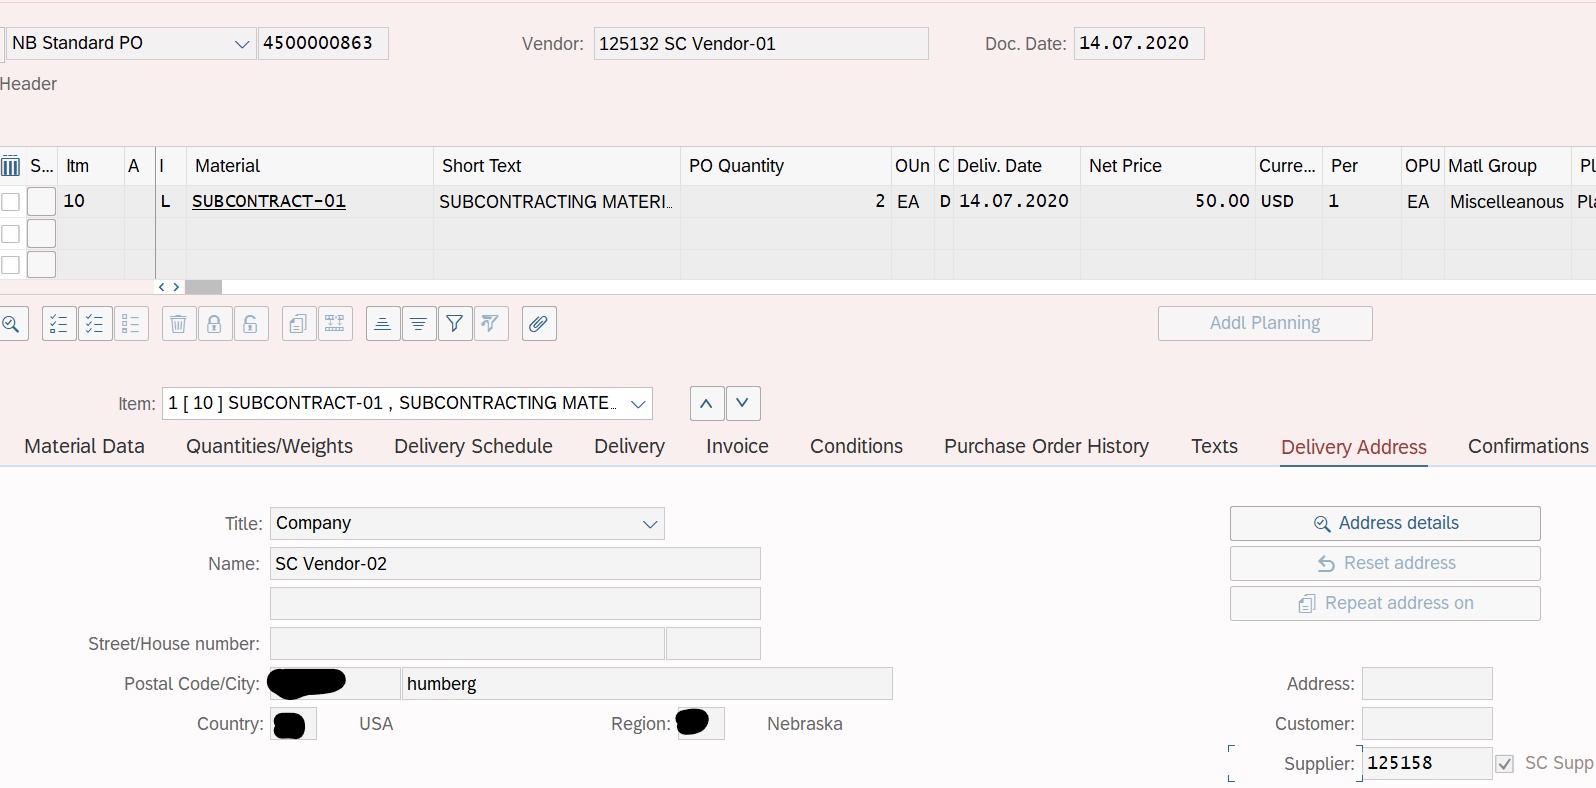The height and width of the screenshot is (788, 1596).
Task: Click the Address details button
Action: tap(1384, 523)
